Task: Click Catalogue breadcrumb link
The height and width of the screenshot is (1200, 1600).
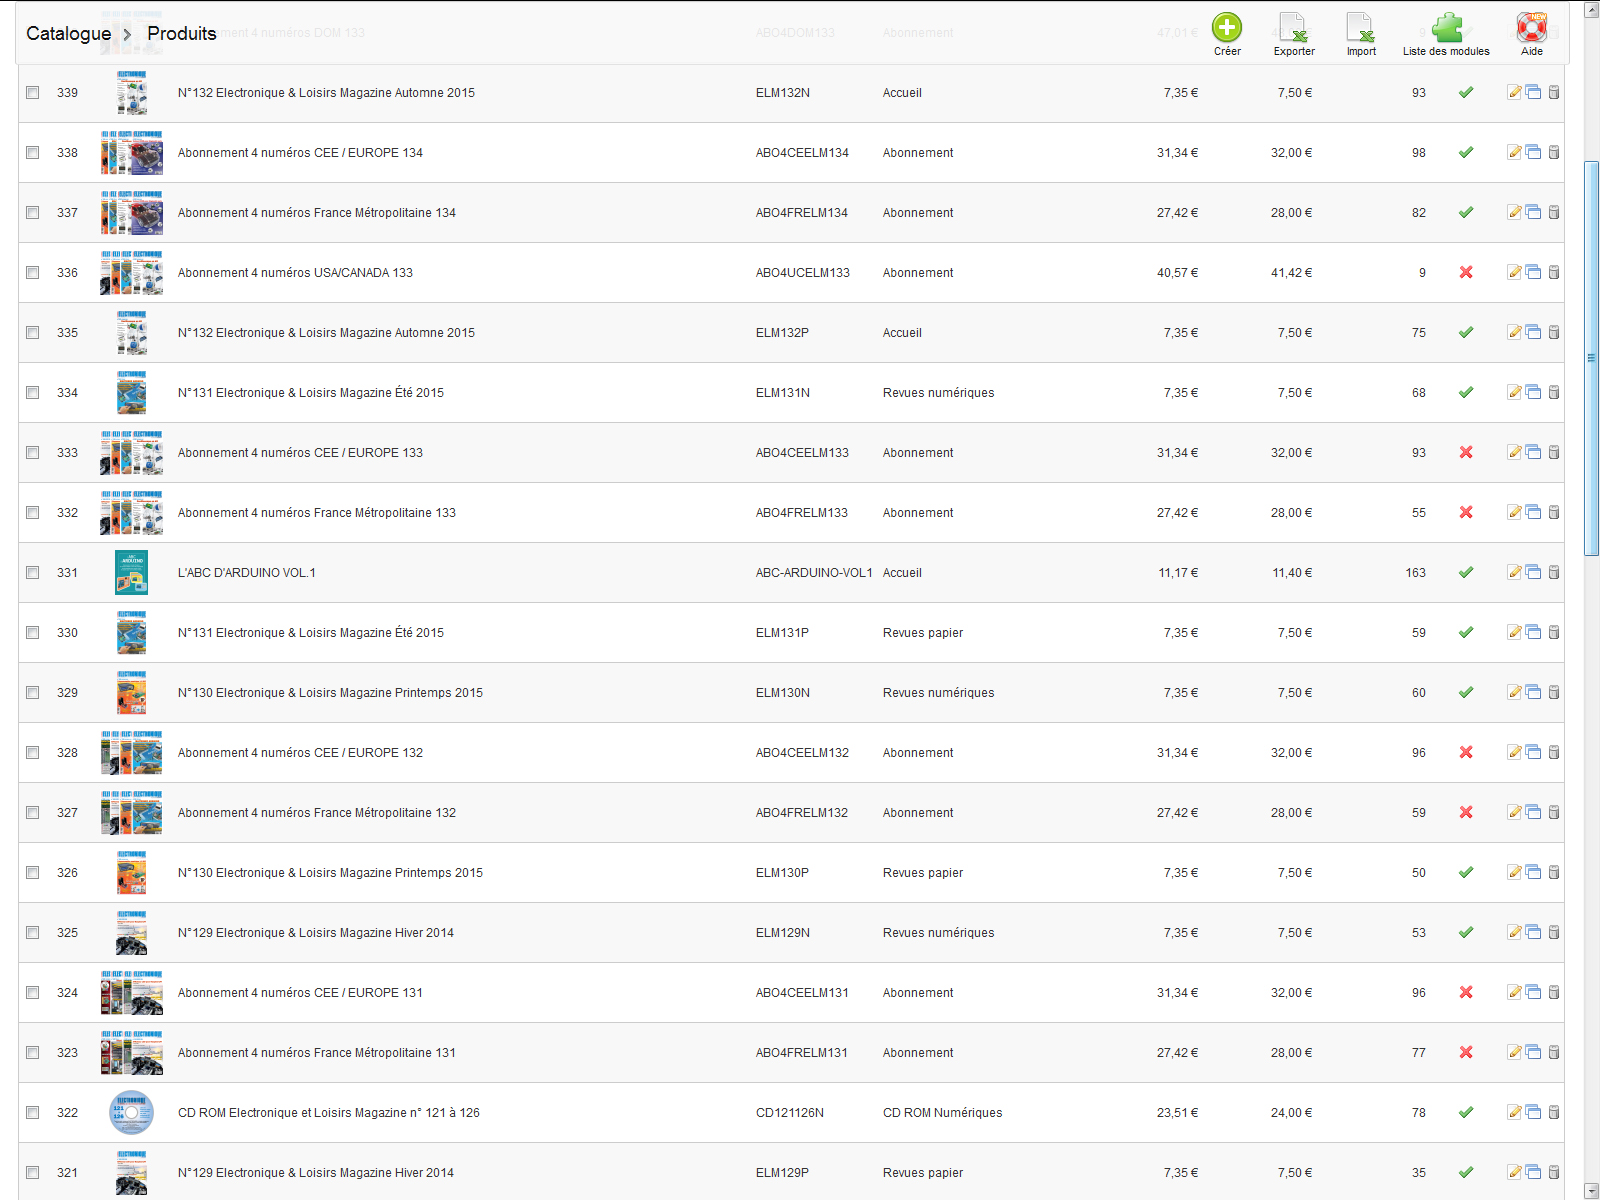Action: [68, 33]
